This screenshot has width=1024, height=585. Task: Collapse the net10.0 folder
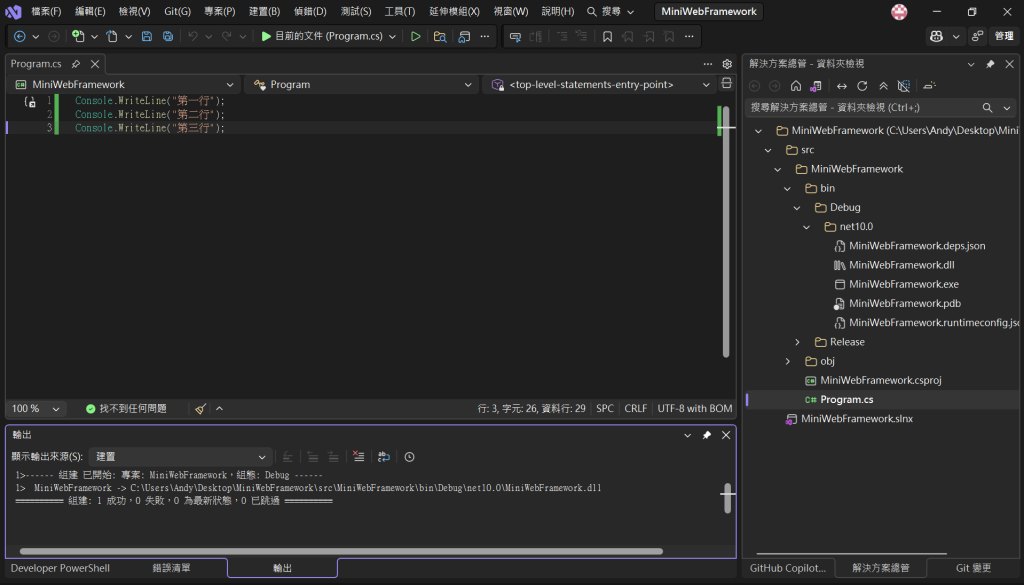point(807,227)
